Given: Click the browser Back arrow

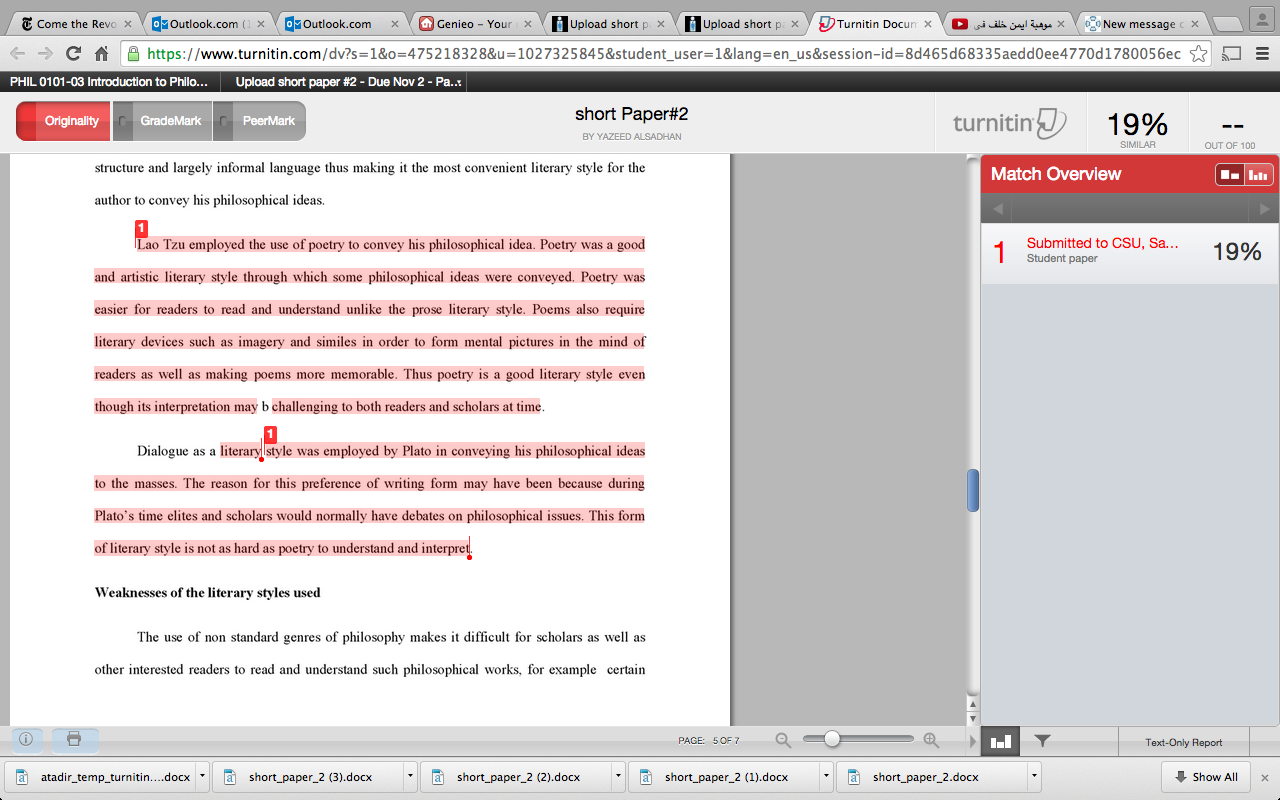Looking at the screenshot, I should [x=18, y=53].
